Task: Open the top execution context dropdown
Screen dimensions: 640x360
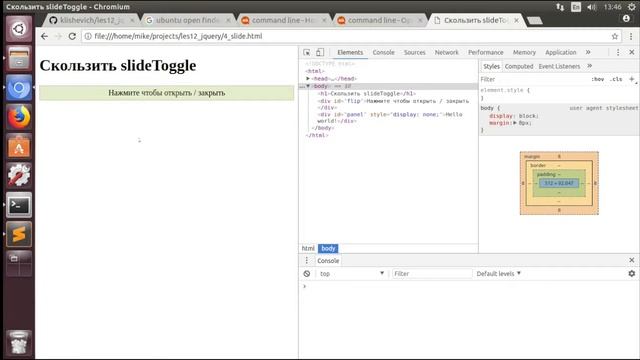Action: click(x=352, y=273)
